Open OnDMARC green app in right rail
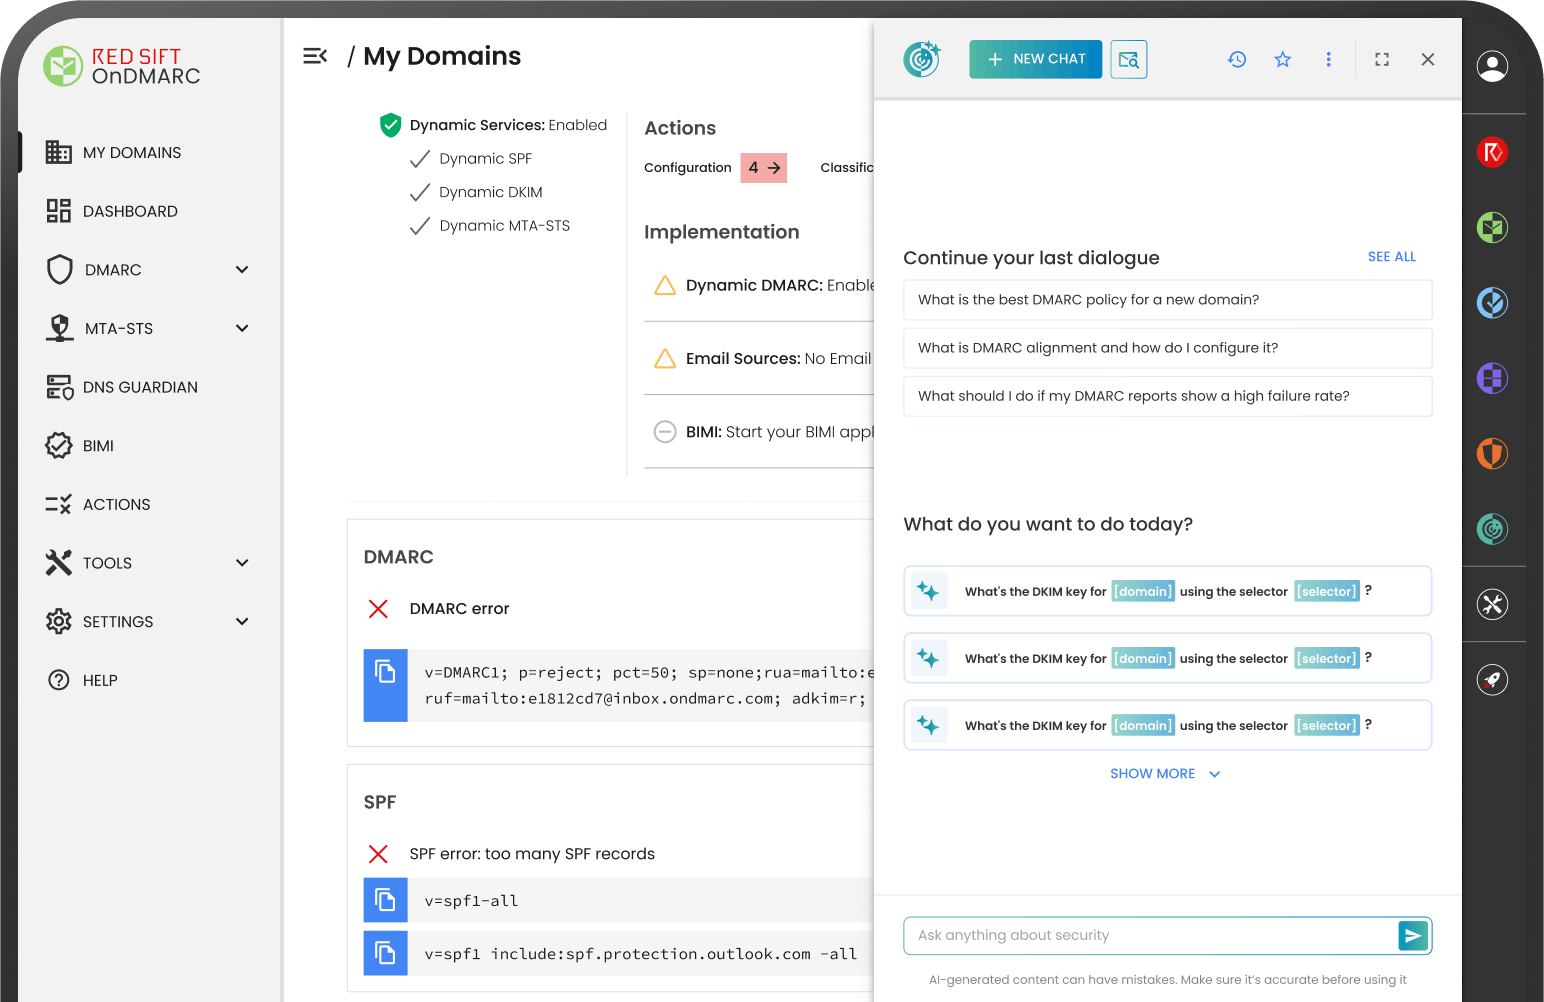The height and width of the screenshot is (1002, 1544). (x=1493, y=227)
